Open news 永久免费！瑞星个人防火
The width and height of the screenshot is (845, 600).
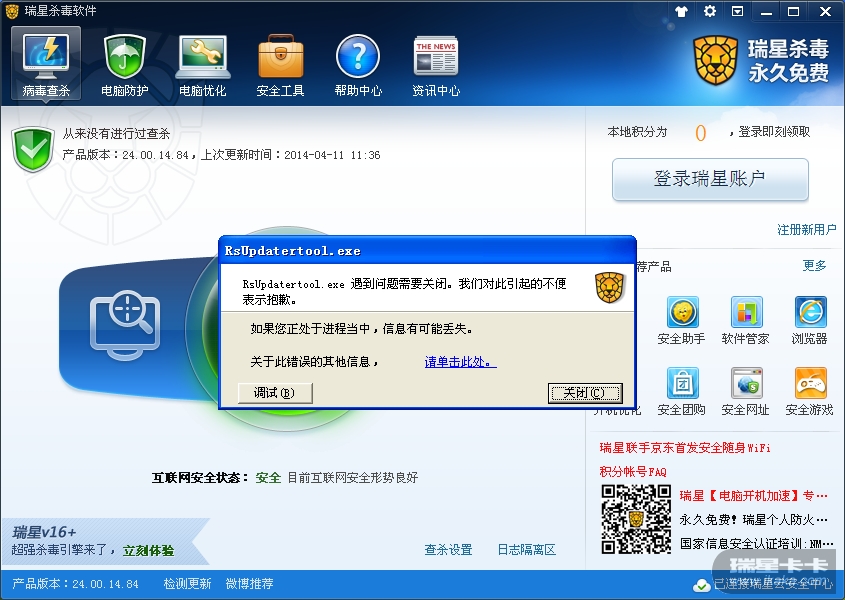click(753, 520)
